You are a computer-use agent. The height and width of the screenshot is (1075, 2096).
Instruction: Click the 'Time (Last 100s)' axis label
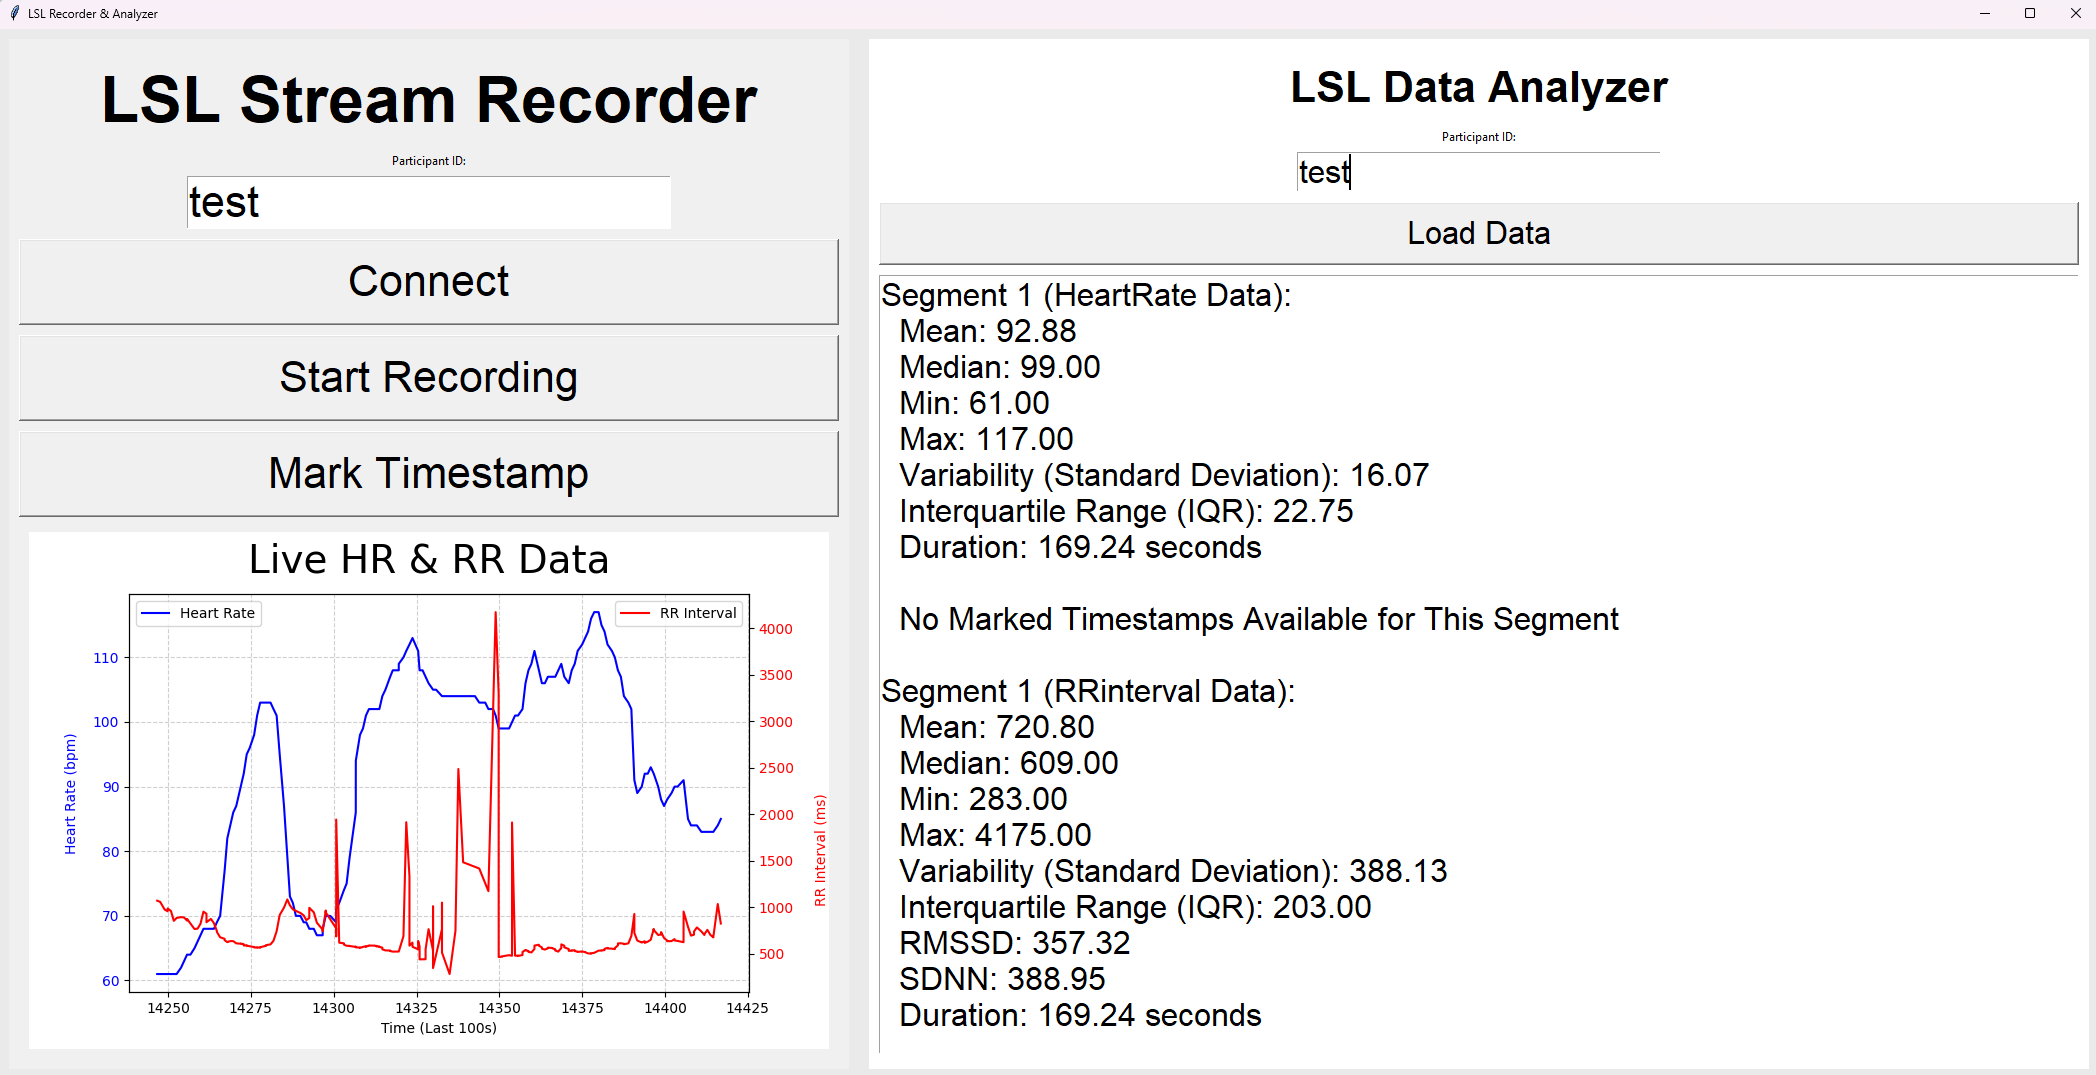(439, 1028)
